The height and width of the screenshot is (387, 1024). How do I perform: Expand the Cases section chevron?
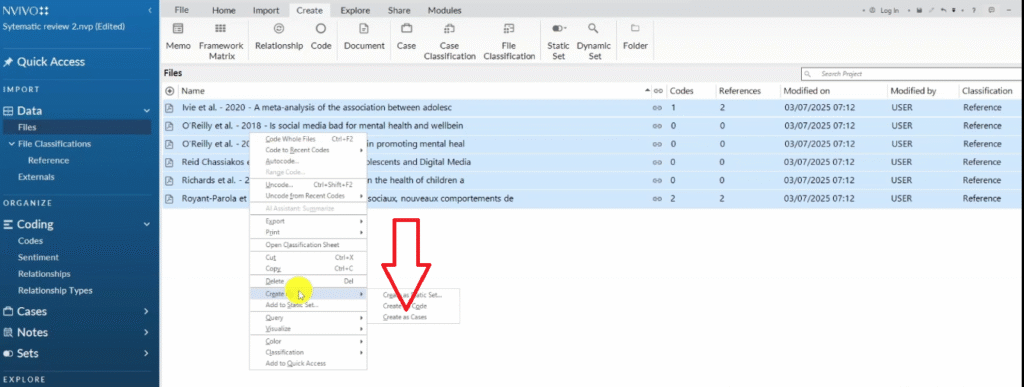[146, 311]
